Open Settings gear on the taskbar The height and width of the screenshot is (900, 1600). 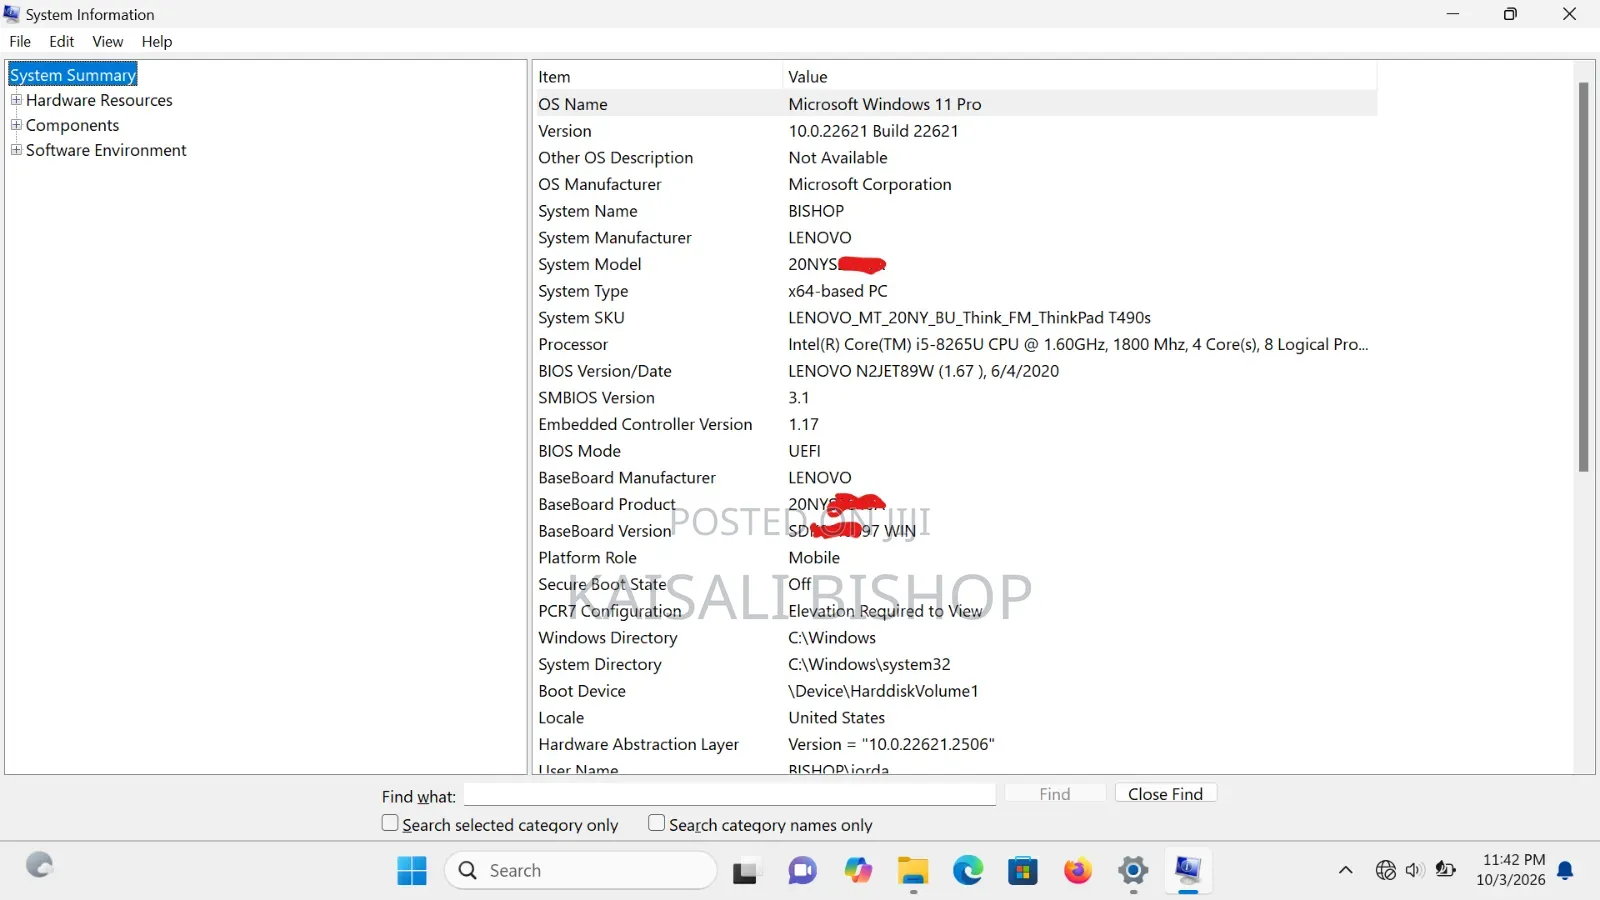[1133, 871]
